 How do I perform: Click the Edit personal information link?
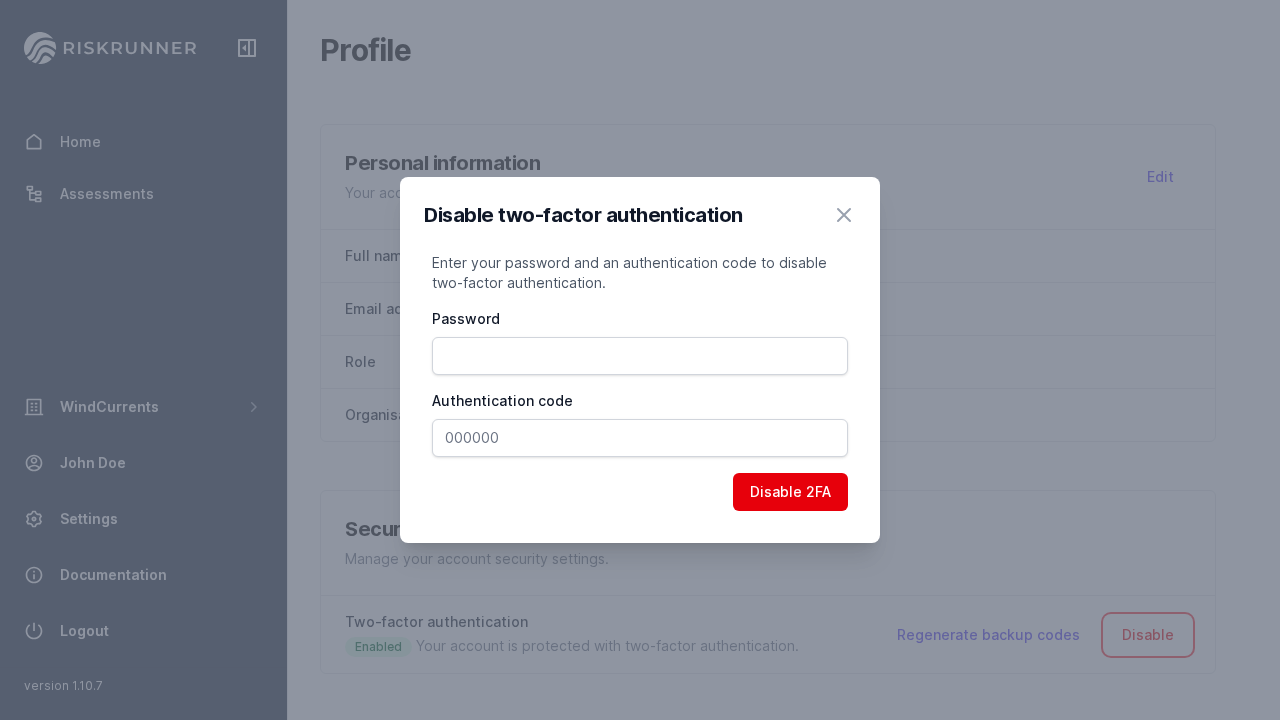tap(1160, 177)
